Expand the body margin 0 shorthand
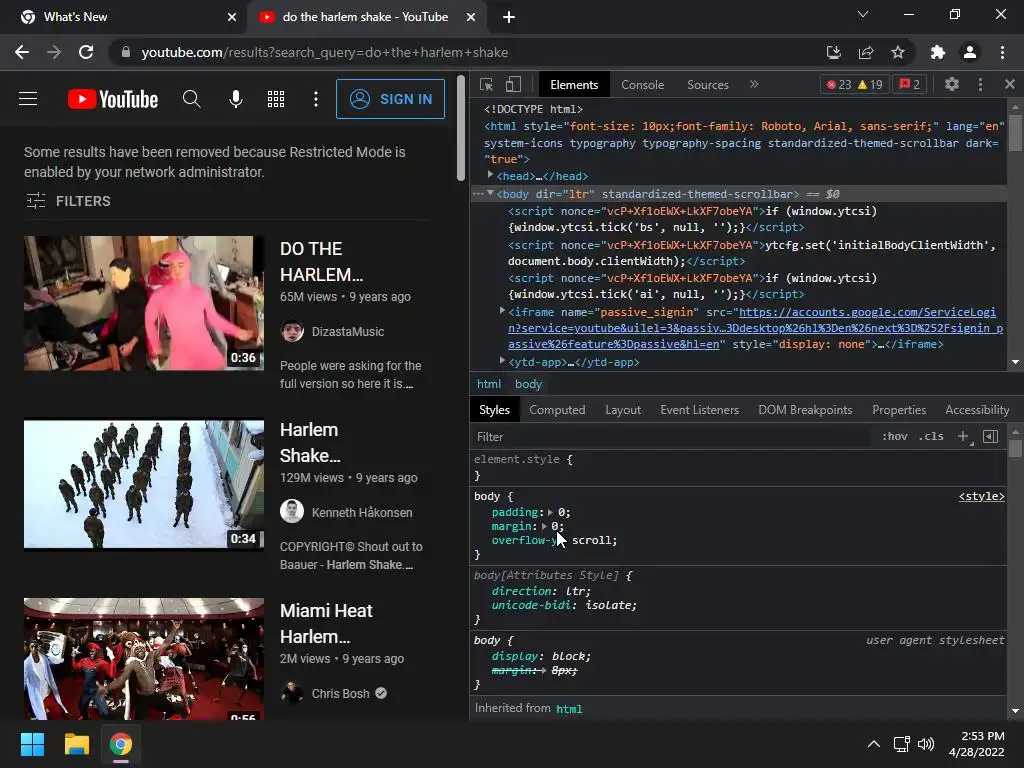Screen dimensions: 1024x768 [x=544, y=526]
